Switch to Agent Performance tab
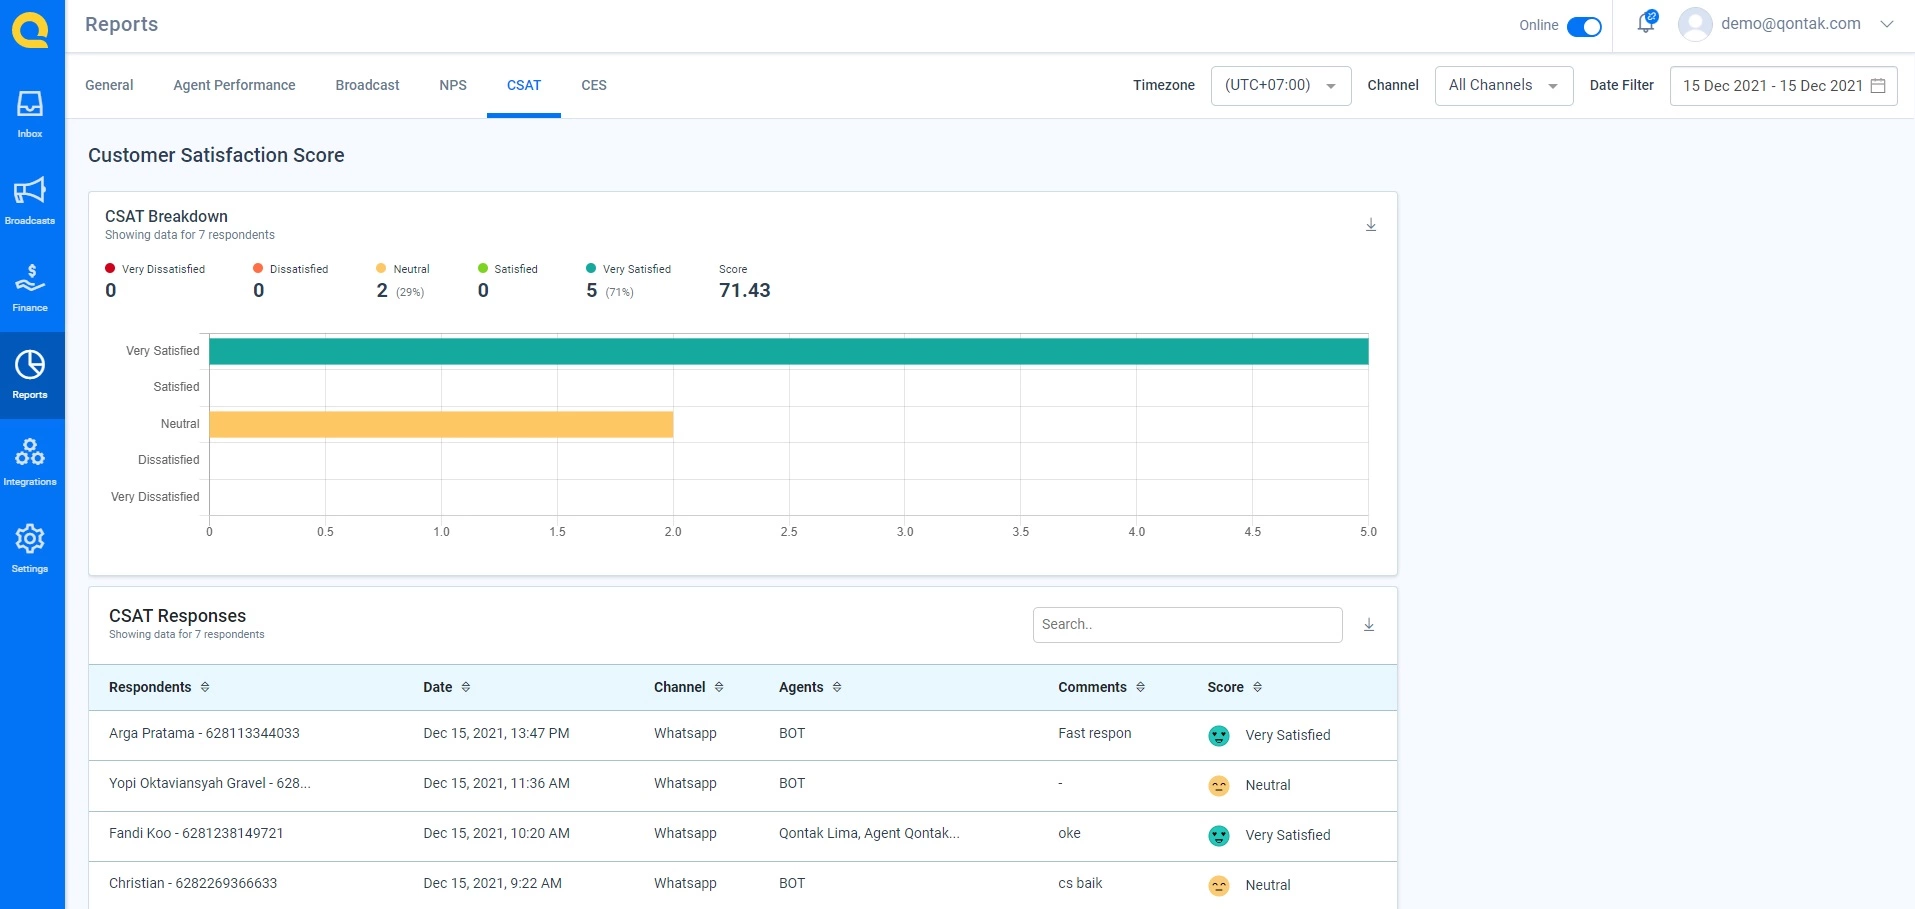Viewport: 1915px width, 909px height. [x=234, y=85]
